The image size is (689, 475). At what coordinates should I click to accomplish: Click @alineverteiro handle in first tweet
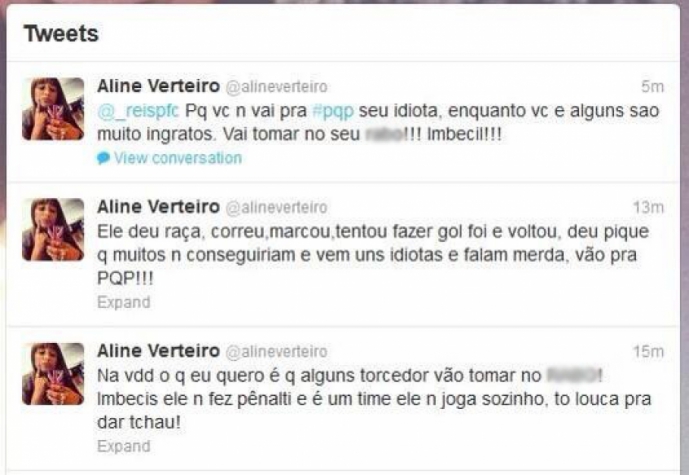point(276,87)
